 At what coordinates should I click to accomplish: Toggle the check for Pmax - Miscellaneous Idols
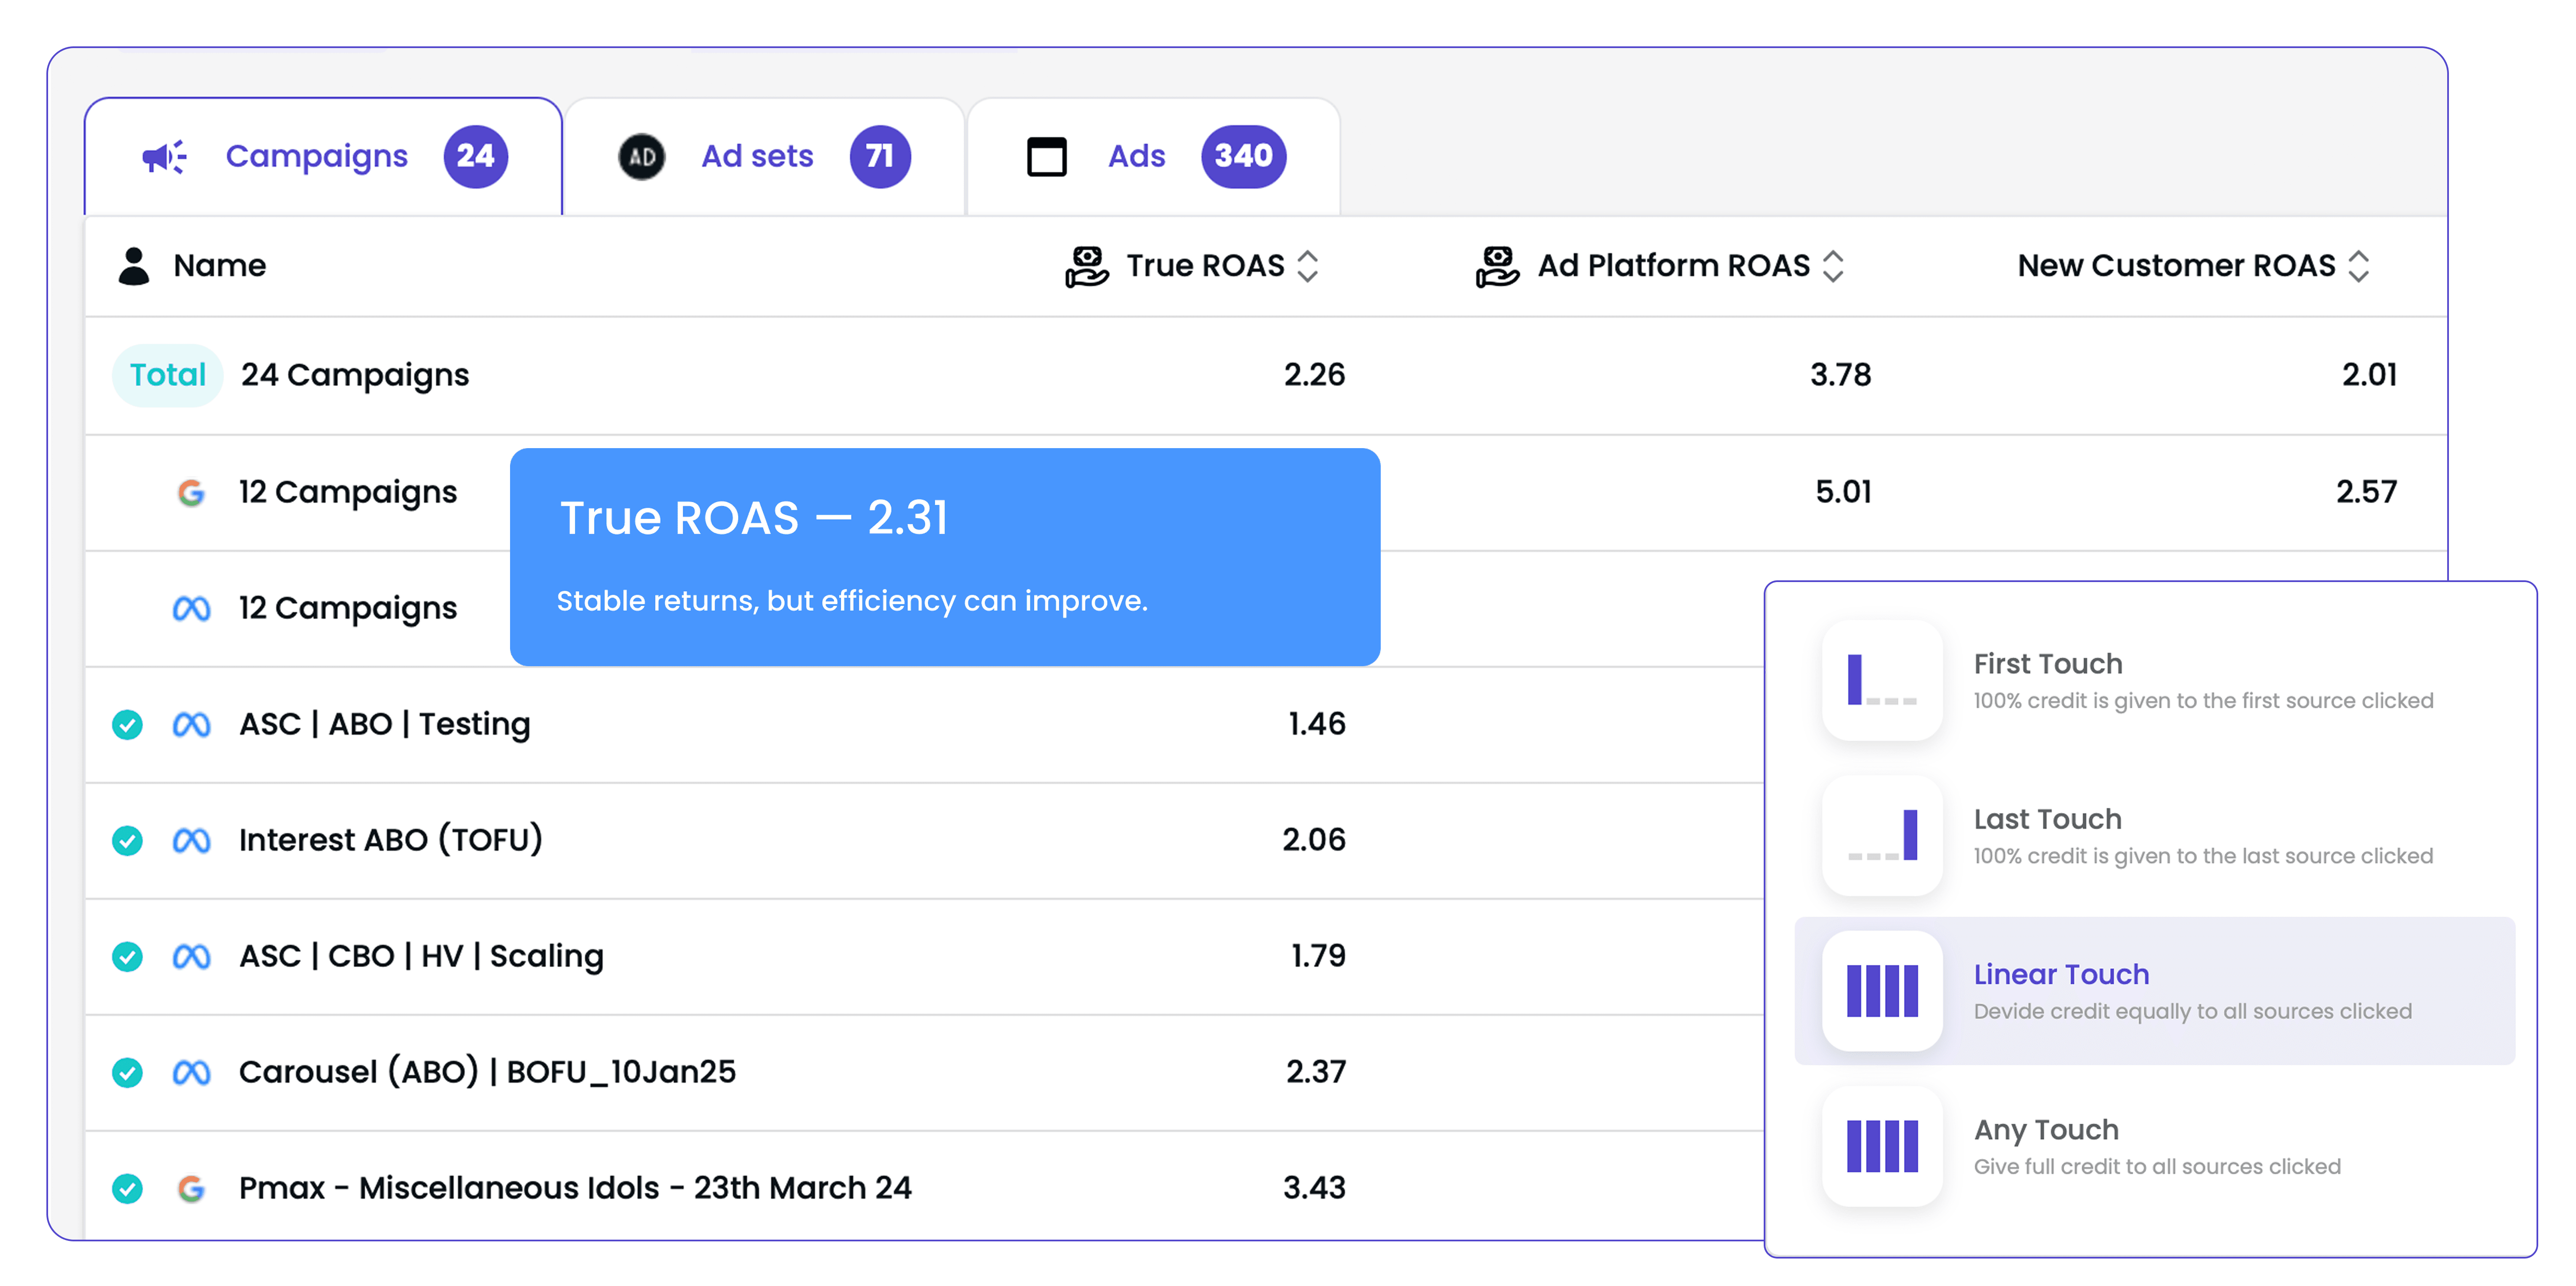pos(127,1188)
